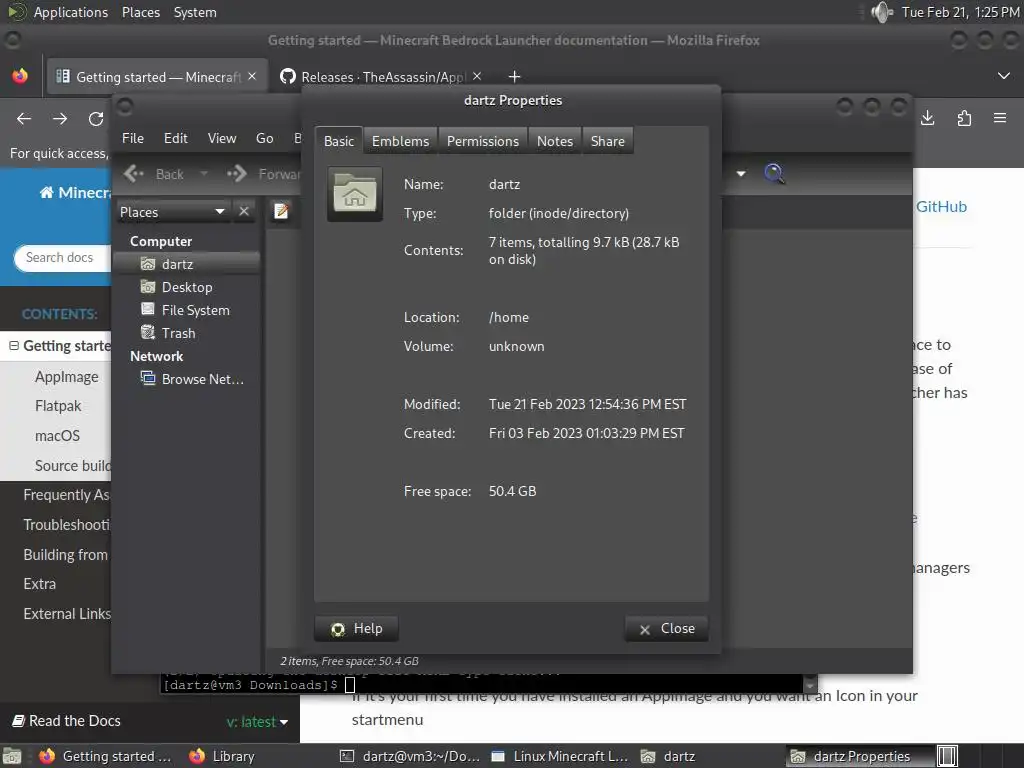The height and width of the screenshot is (768, 1024).
Task: Open the Firefox hamburger menu
Action: click(x=1000, y=118)
